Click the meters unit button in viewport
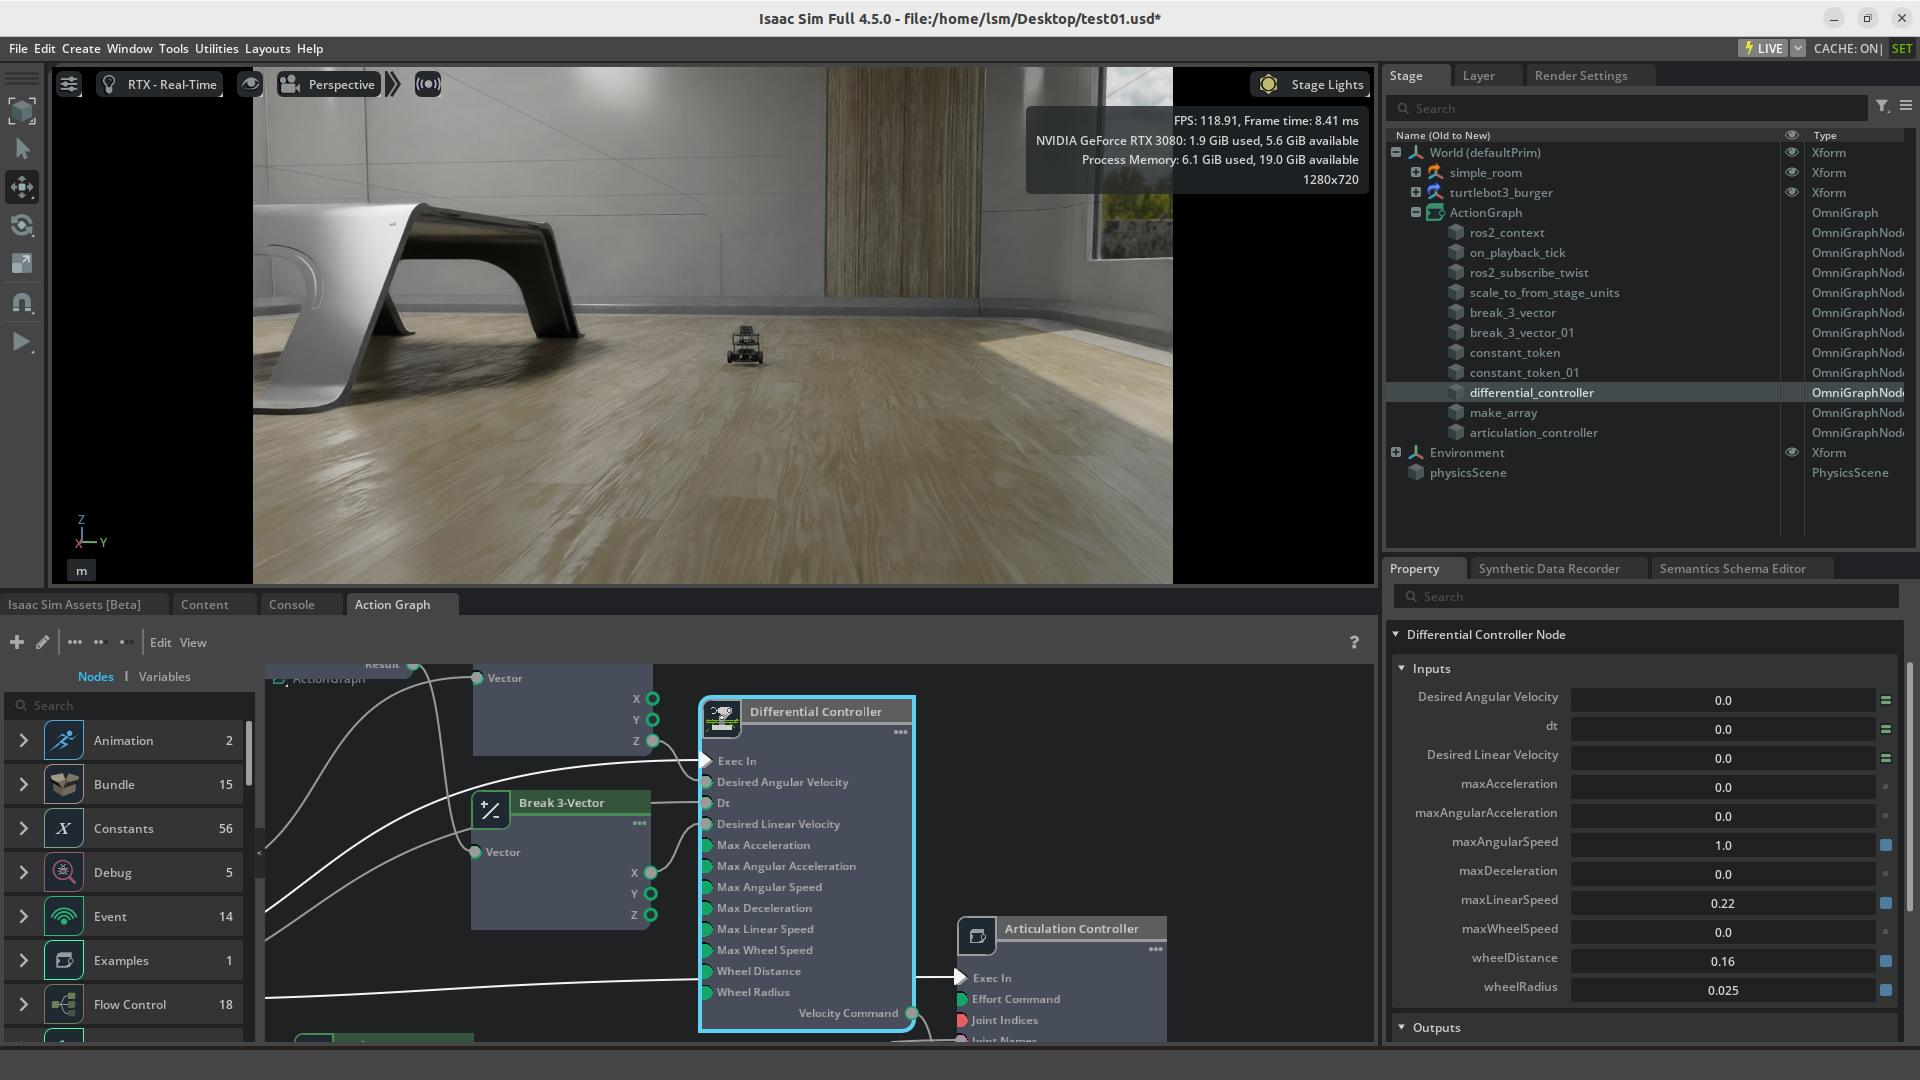1920x1080 pixels. coord(82,571)
